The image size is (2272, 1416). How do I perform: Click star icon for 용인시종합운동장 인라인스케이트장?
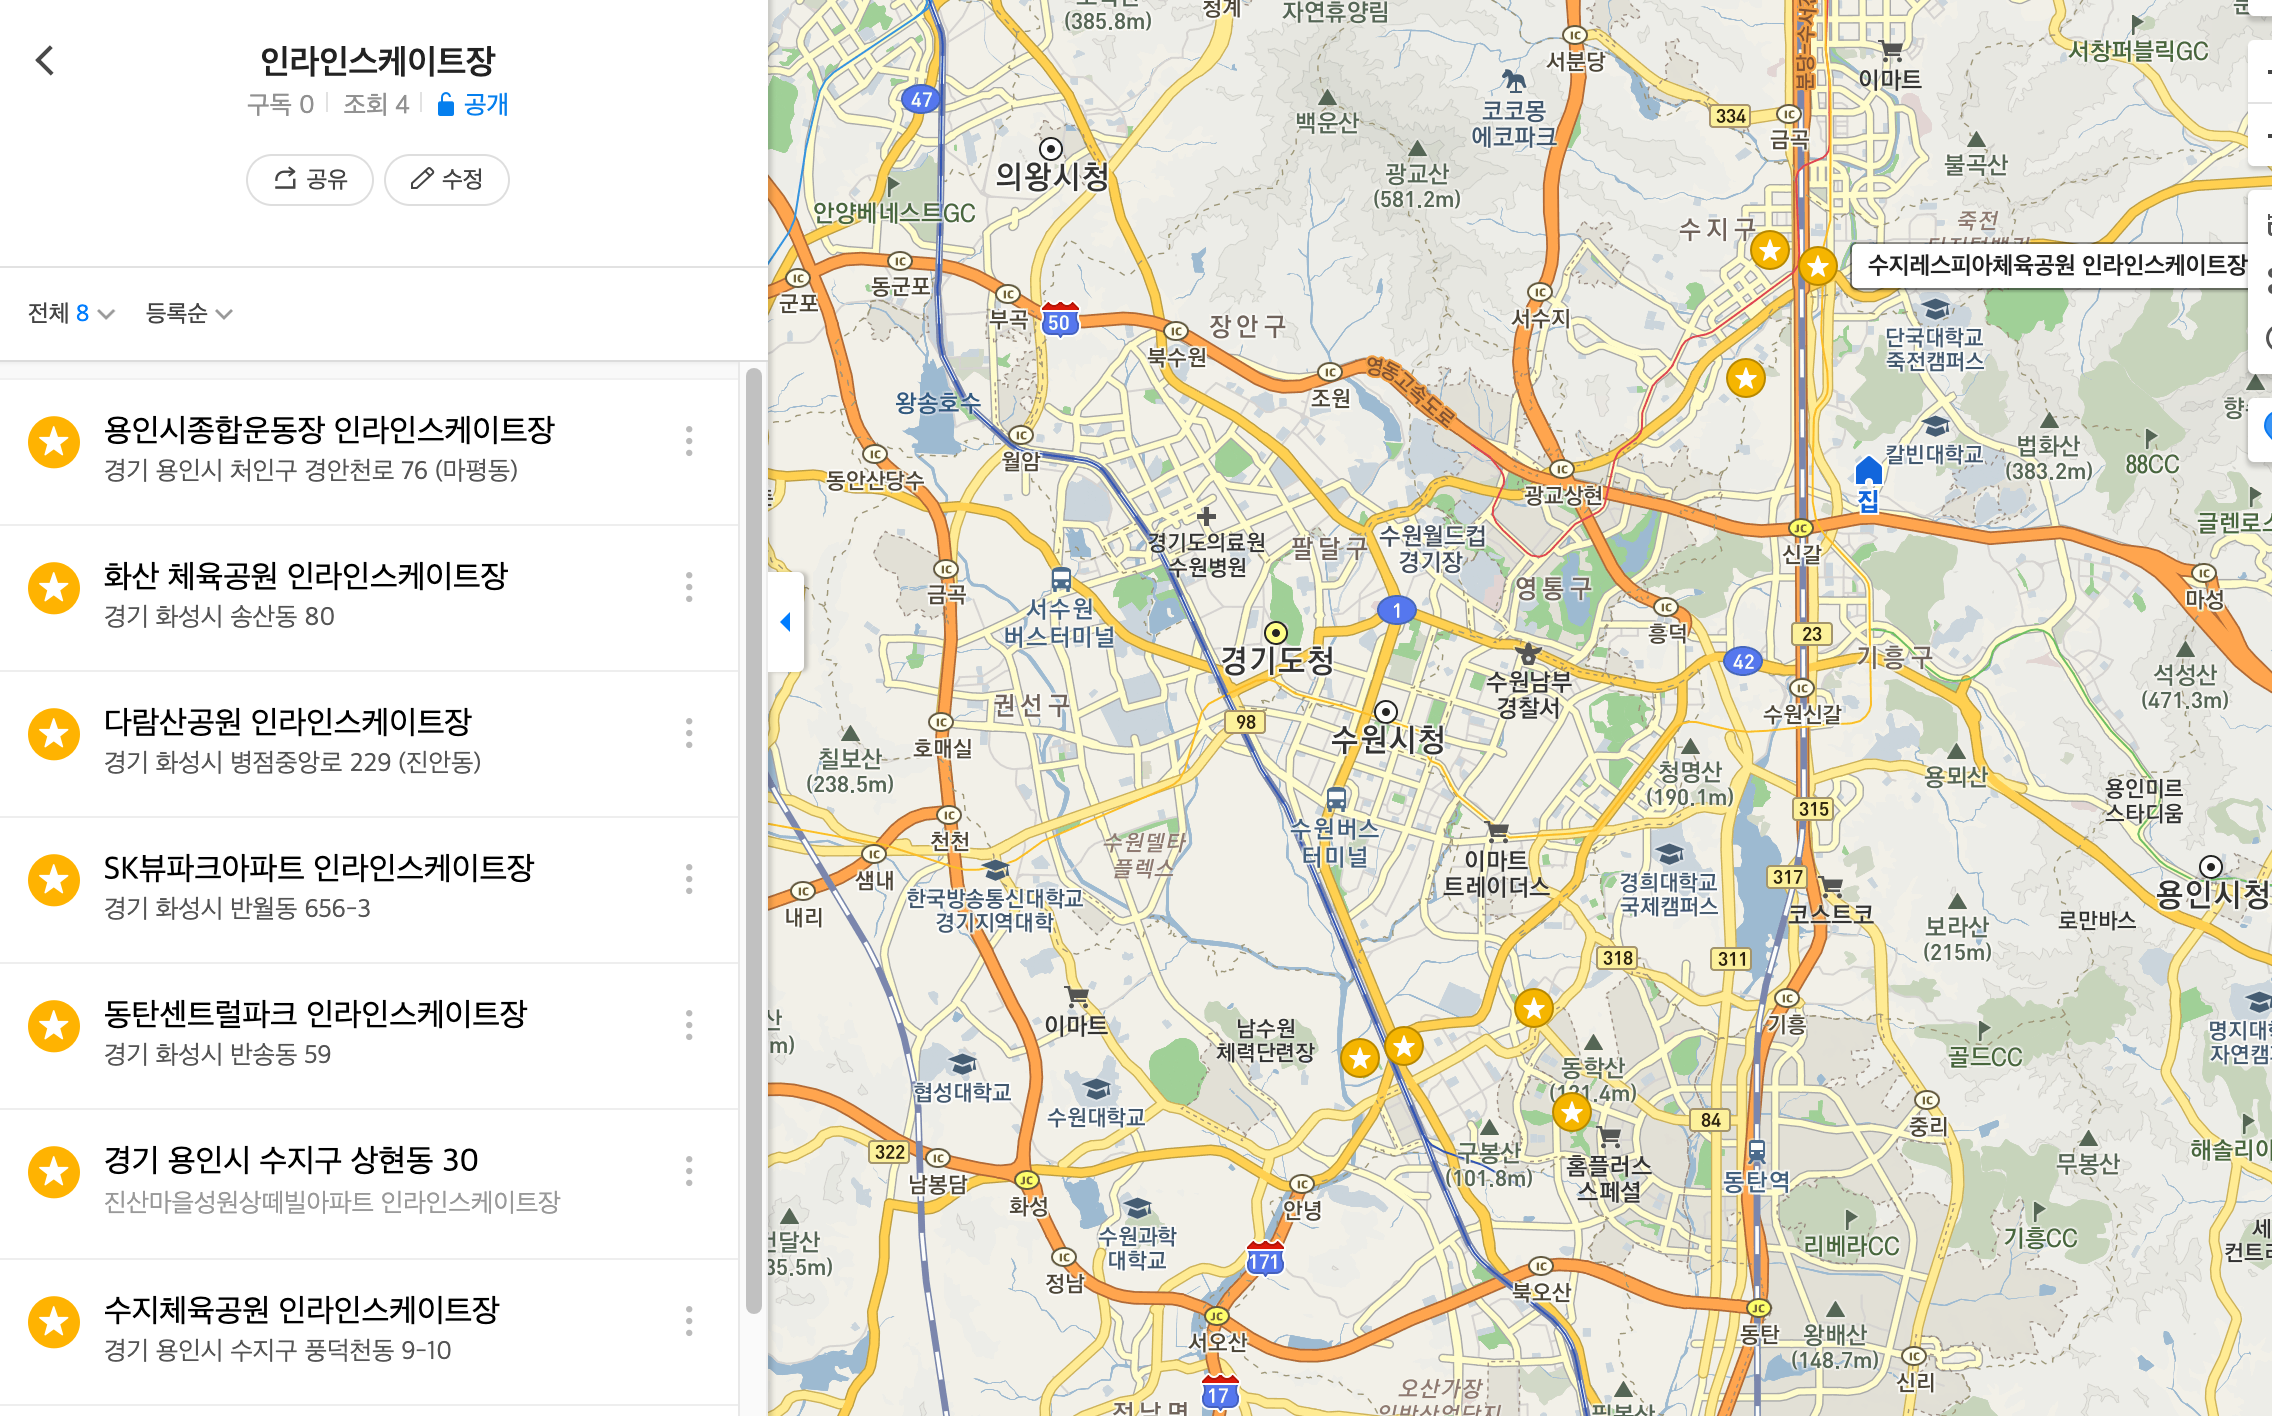click(x=54, y=442)
